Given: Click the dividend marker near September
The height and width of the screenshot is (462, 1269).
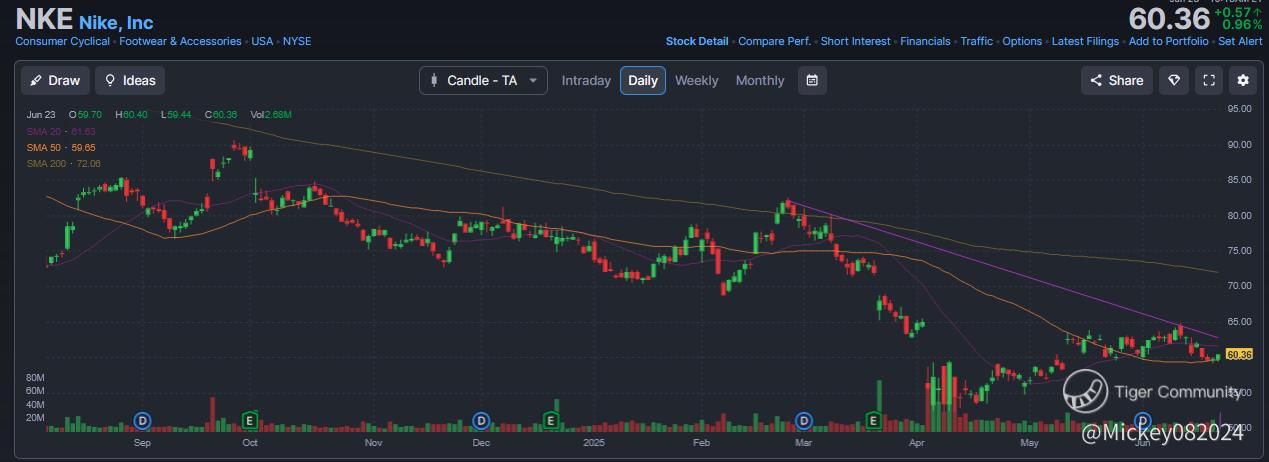Looking at the screenshot, I should click(x=142, y=419).
